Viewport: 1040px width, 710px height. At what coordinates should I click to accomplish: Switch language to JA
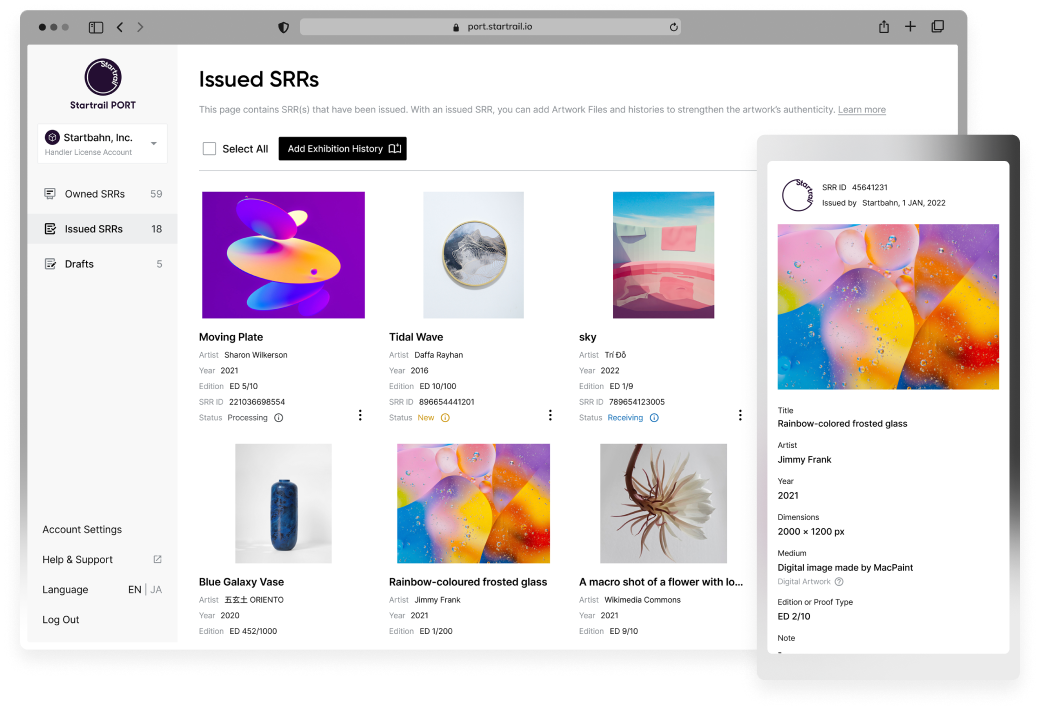coord(156,590)
